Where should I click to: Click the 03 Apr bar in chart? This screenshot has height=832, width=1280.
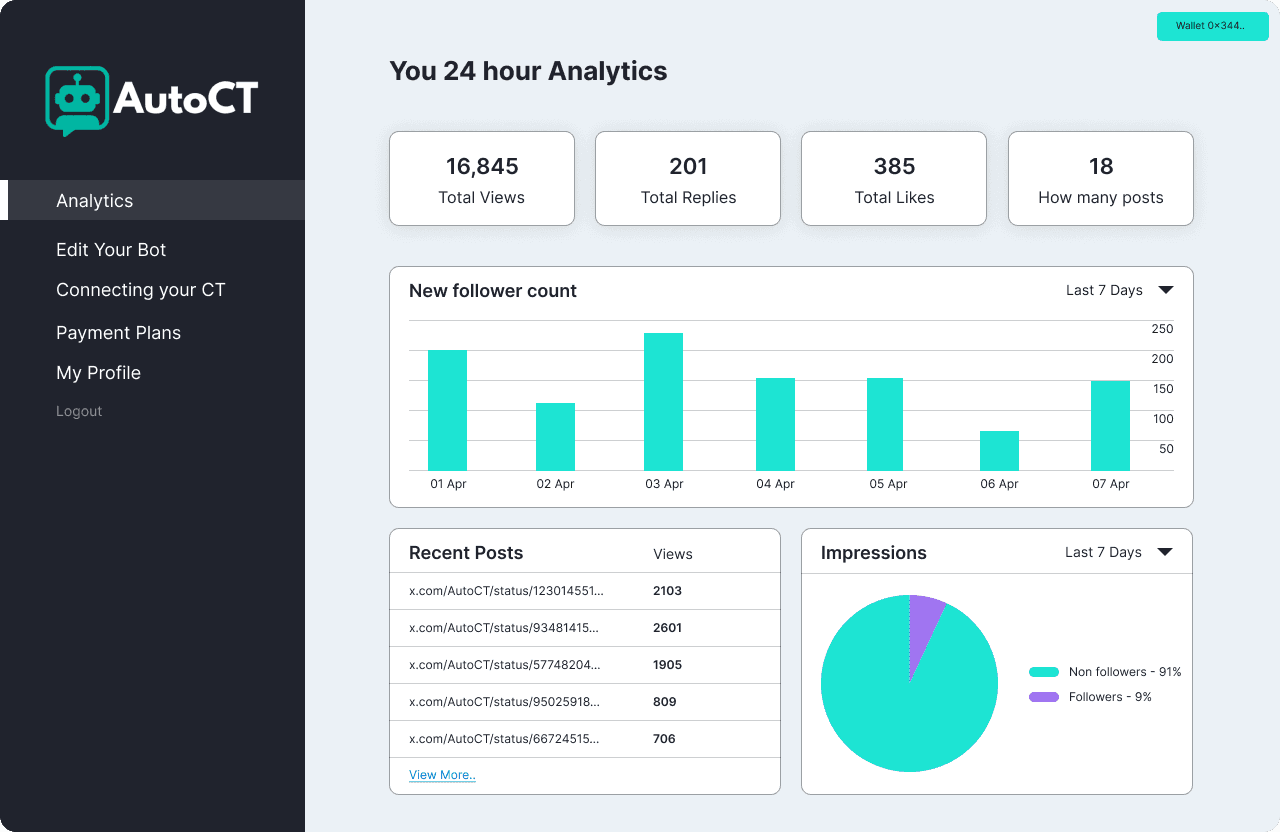(663, 401)
